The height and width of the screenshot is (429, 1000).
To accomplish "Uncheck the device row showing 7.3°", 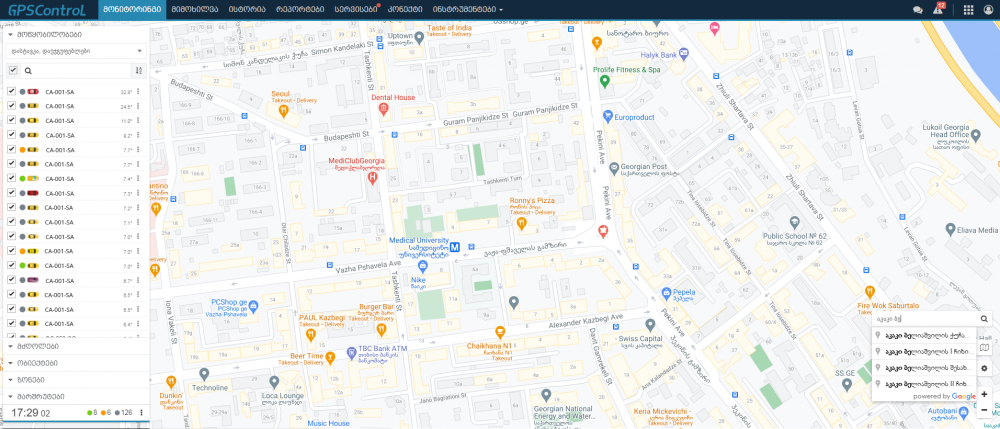I will tap(11, 193).
